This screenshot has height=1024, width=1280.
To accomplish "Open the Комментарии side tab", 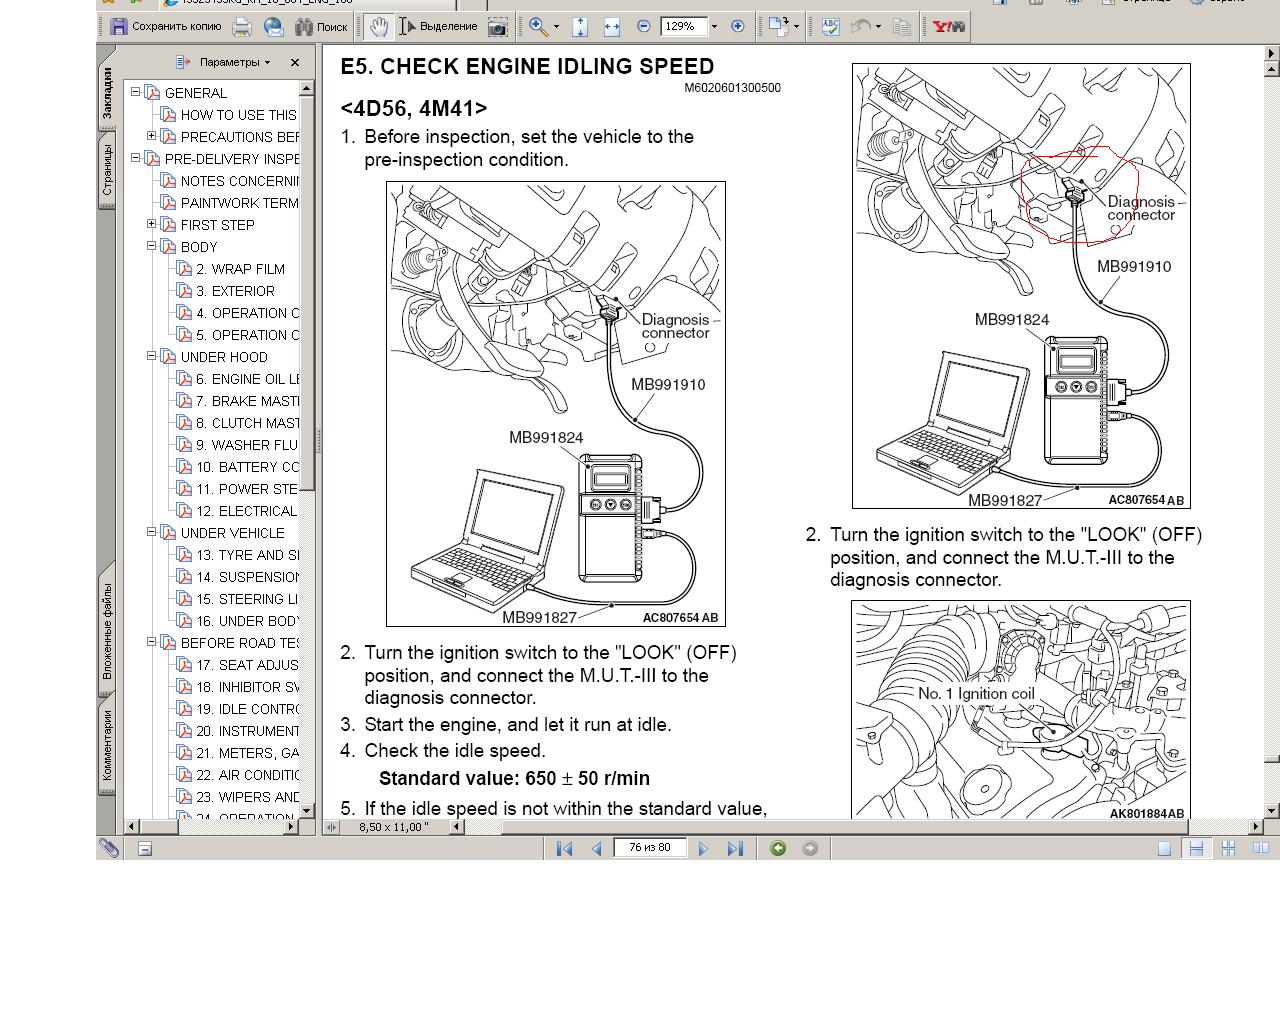I will tap(107, 746).
